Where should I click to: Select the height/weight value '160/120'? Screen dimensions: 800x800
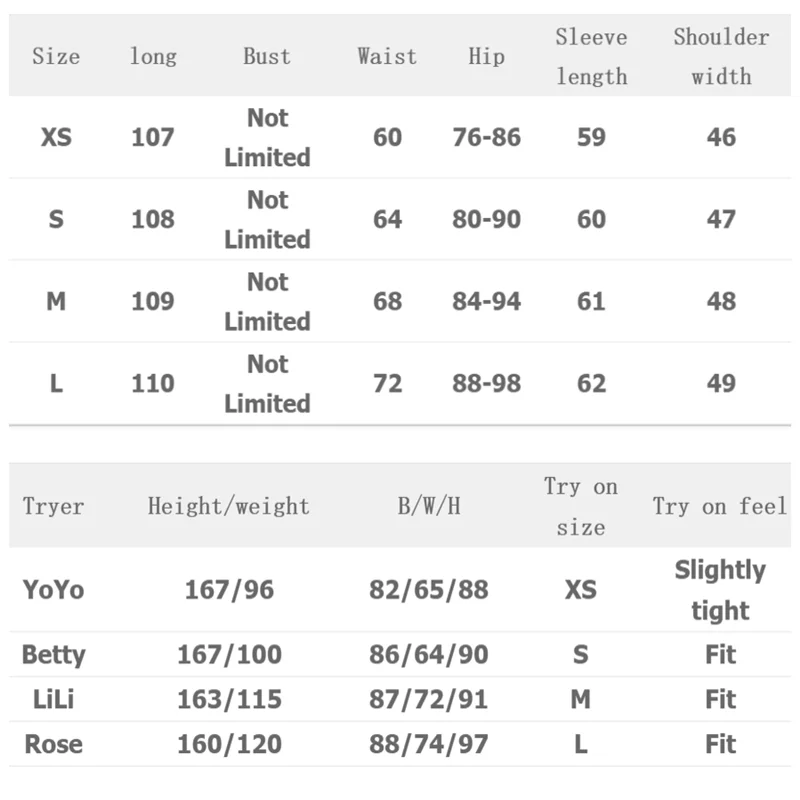pos(229,744)
